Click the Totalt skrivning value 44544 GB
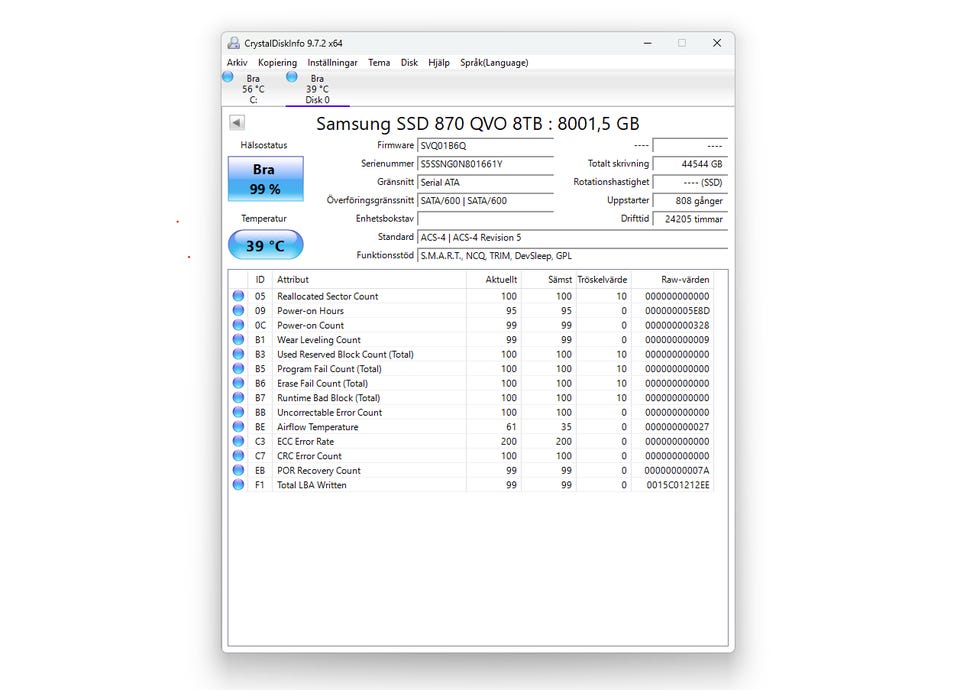 click(x=690, y=164)
